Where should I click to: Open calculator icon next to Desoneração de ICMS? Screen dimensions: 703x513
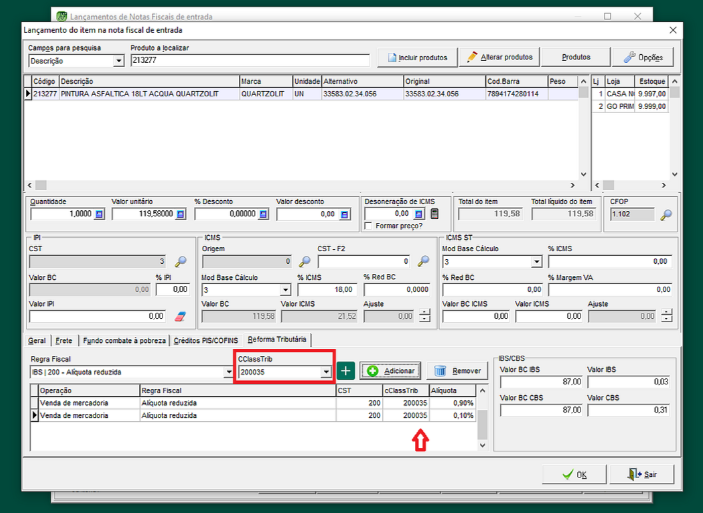[433, 214]
